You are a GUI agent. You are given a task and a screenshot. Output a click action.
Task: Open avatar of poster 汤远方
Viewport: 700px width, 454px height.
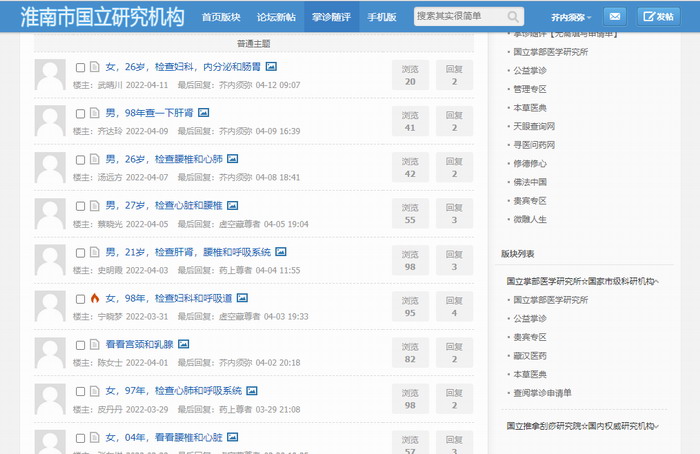click(50, 167)
